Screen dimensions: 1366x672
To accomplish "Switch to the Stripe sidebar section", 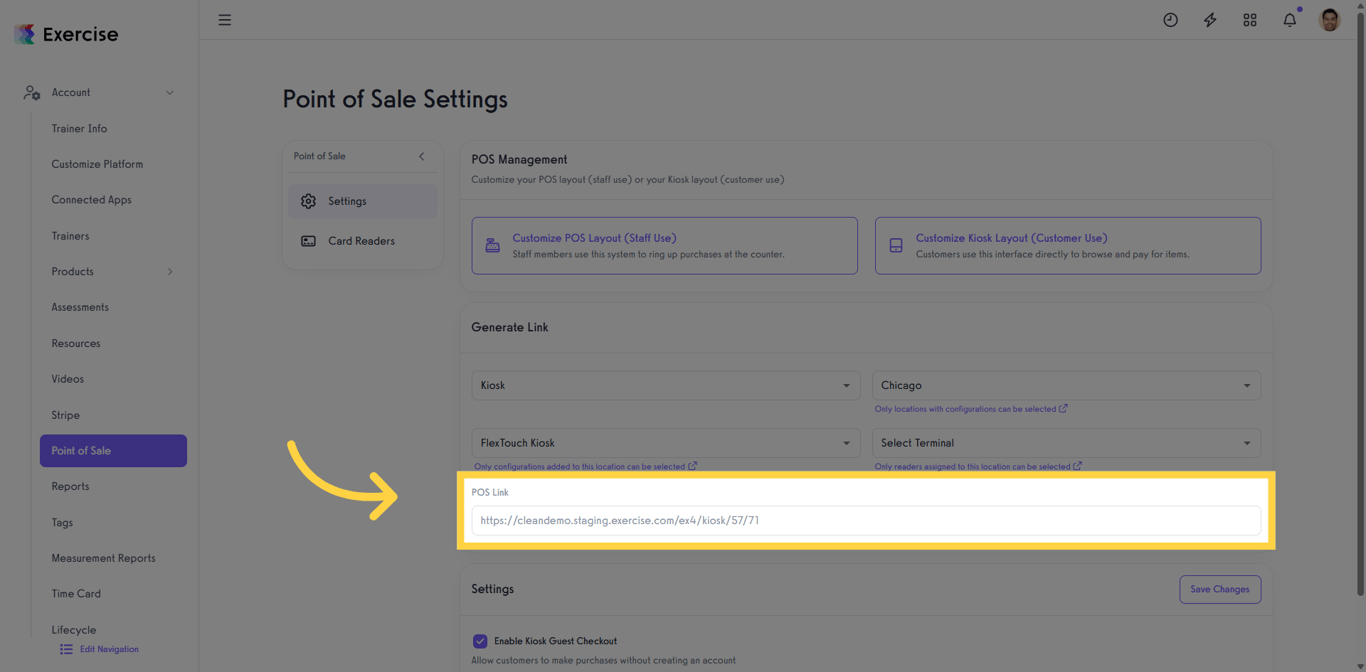I will click(x=67, y=414).
